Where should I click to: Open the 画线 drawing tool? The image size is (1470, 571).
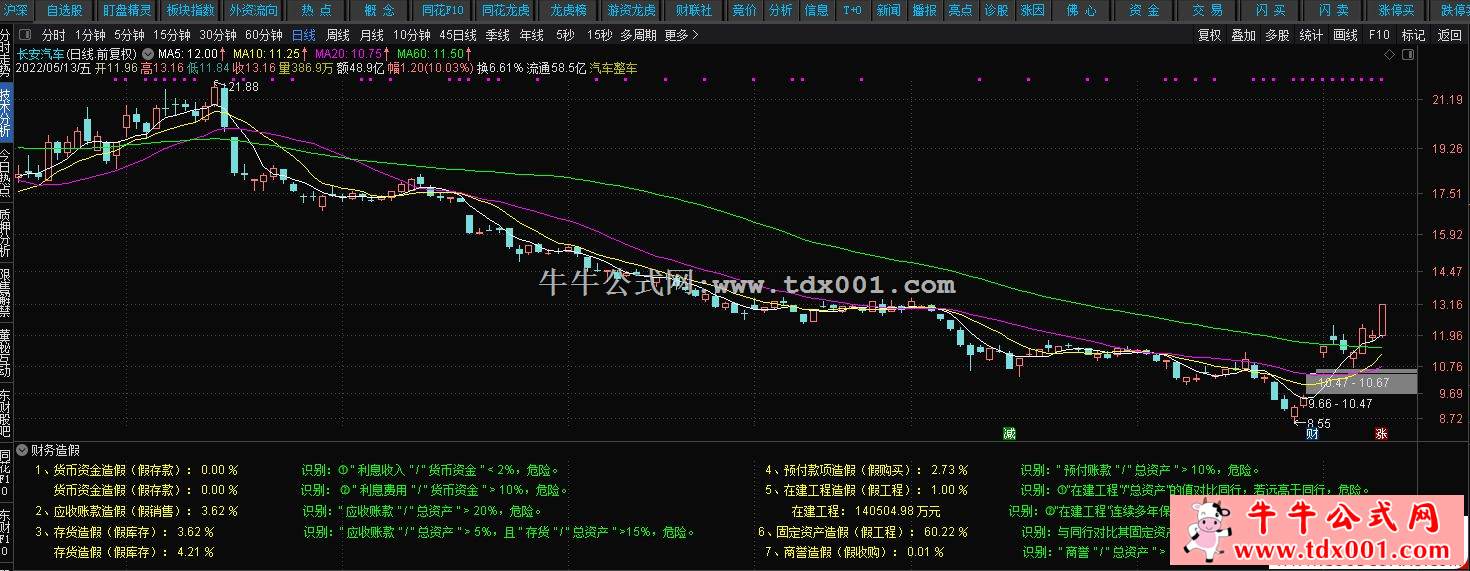point(1345,36)
